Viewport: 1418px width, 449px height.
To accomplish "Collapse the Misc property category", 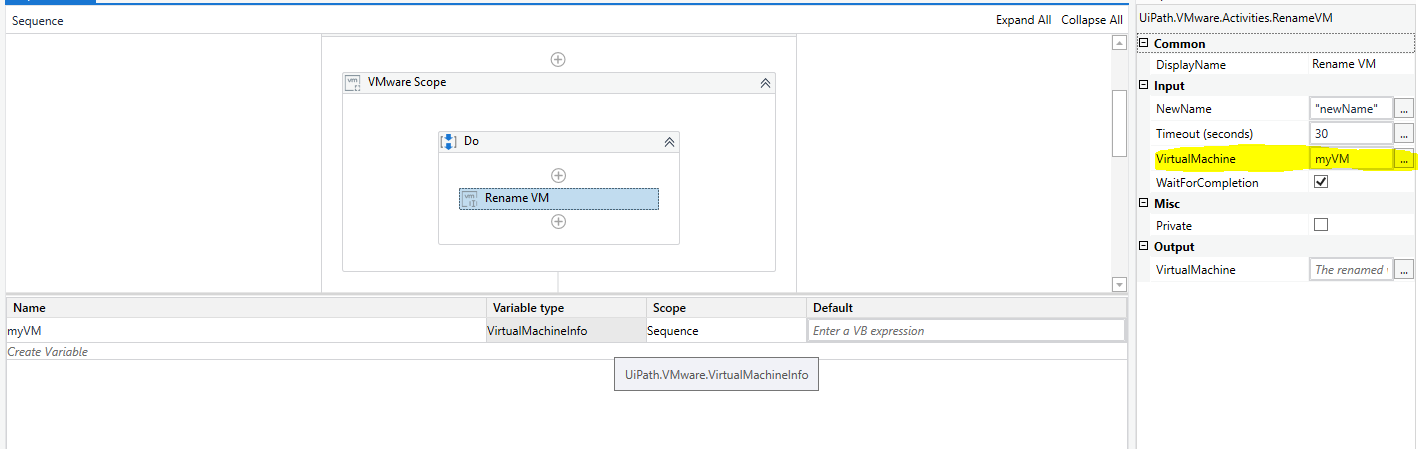I will tap(1144, 203).
